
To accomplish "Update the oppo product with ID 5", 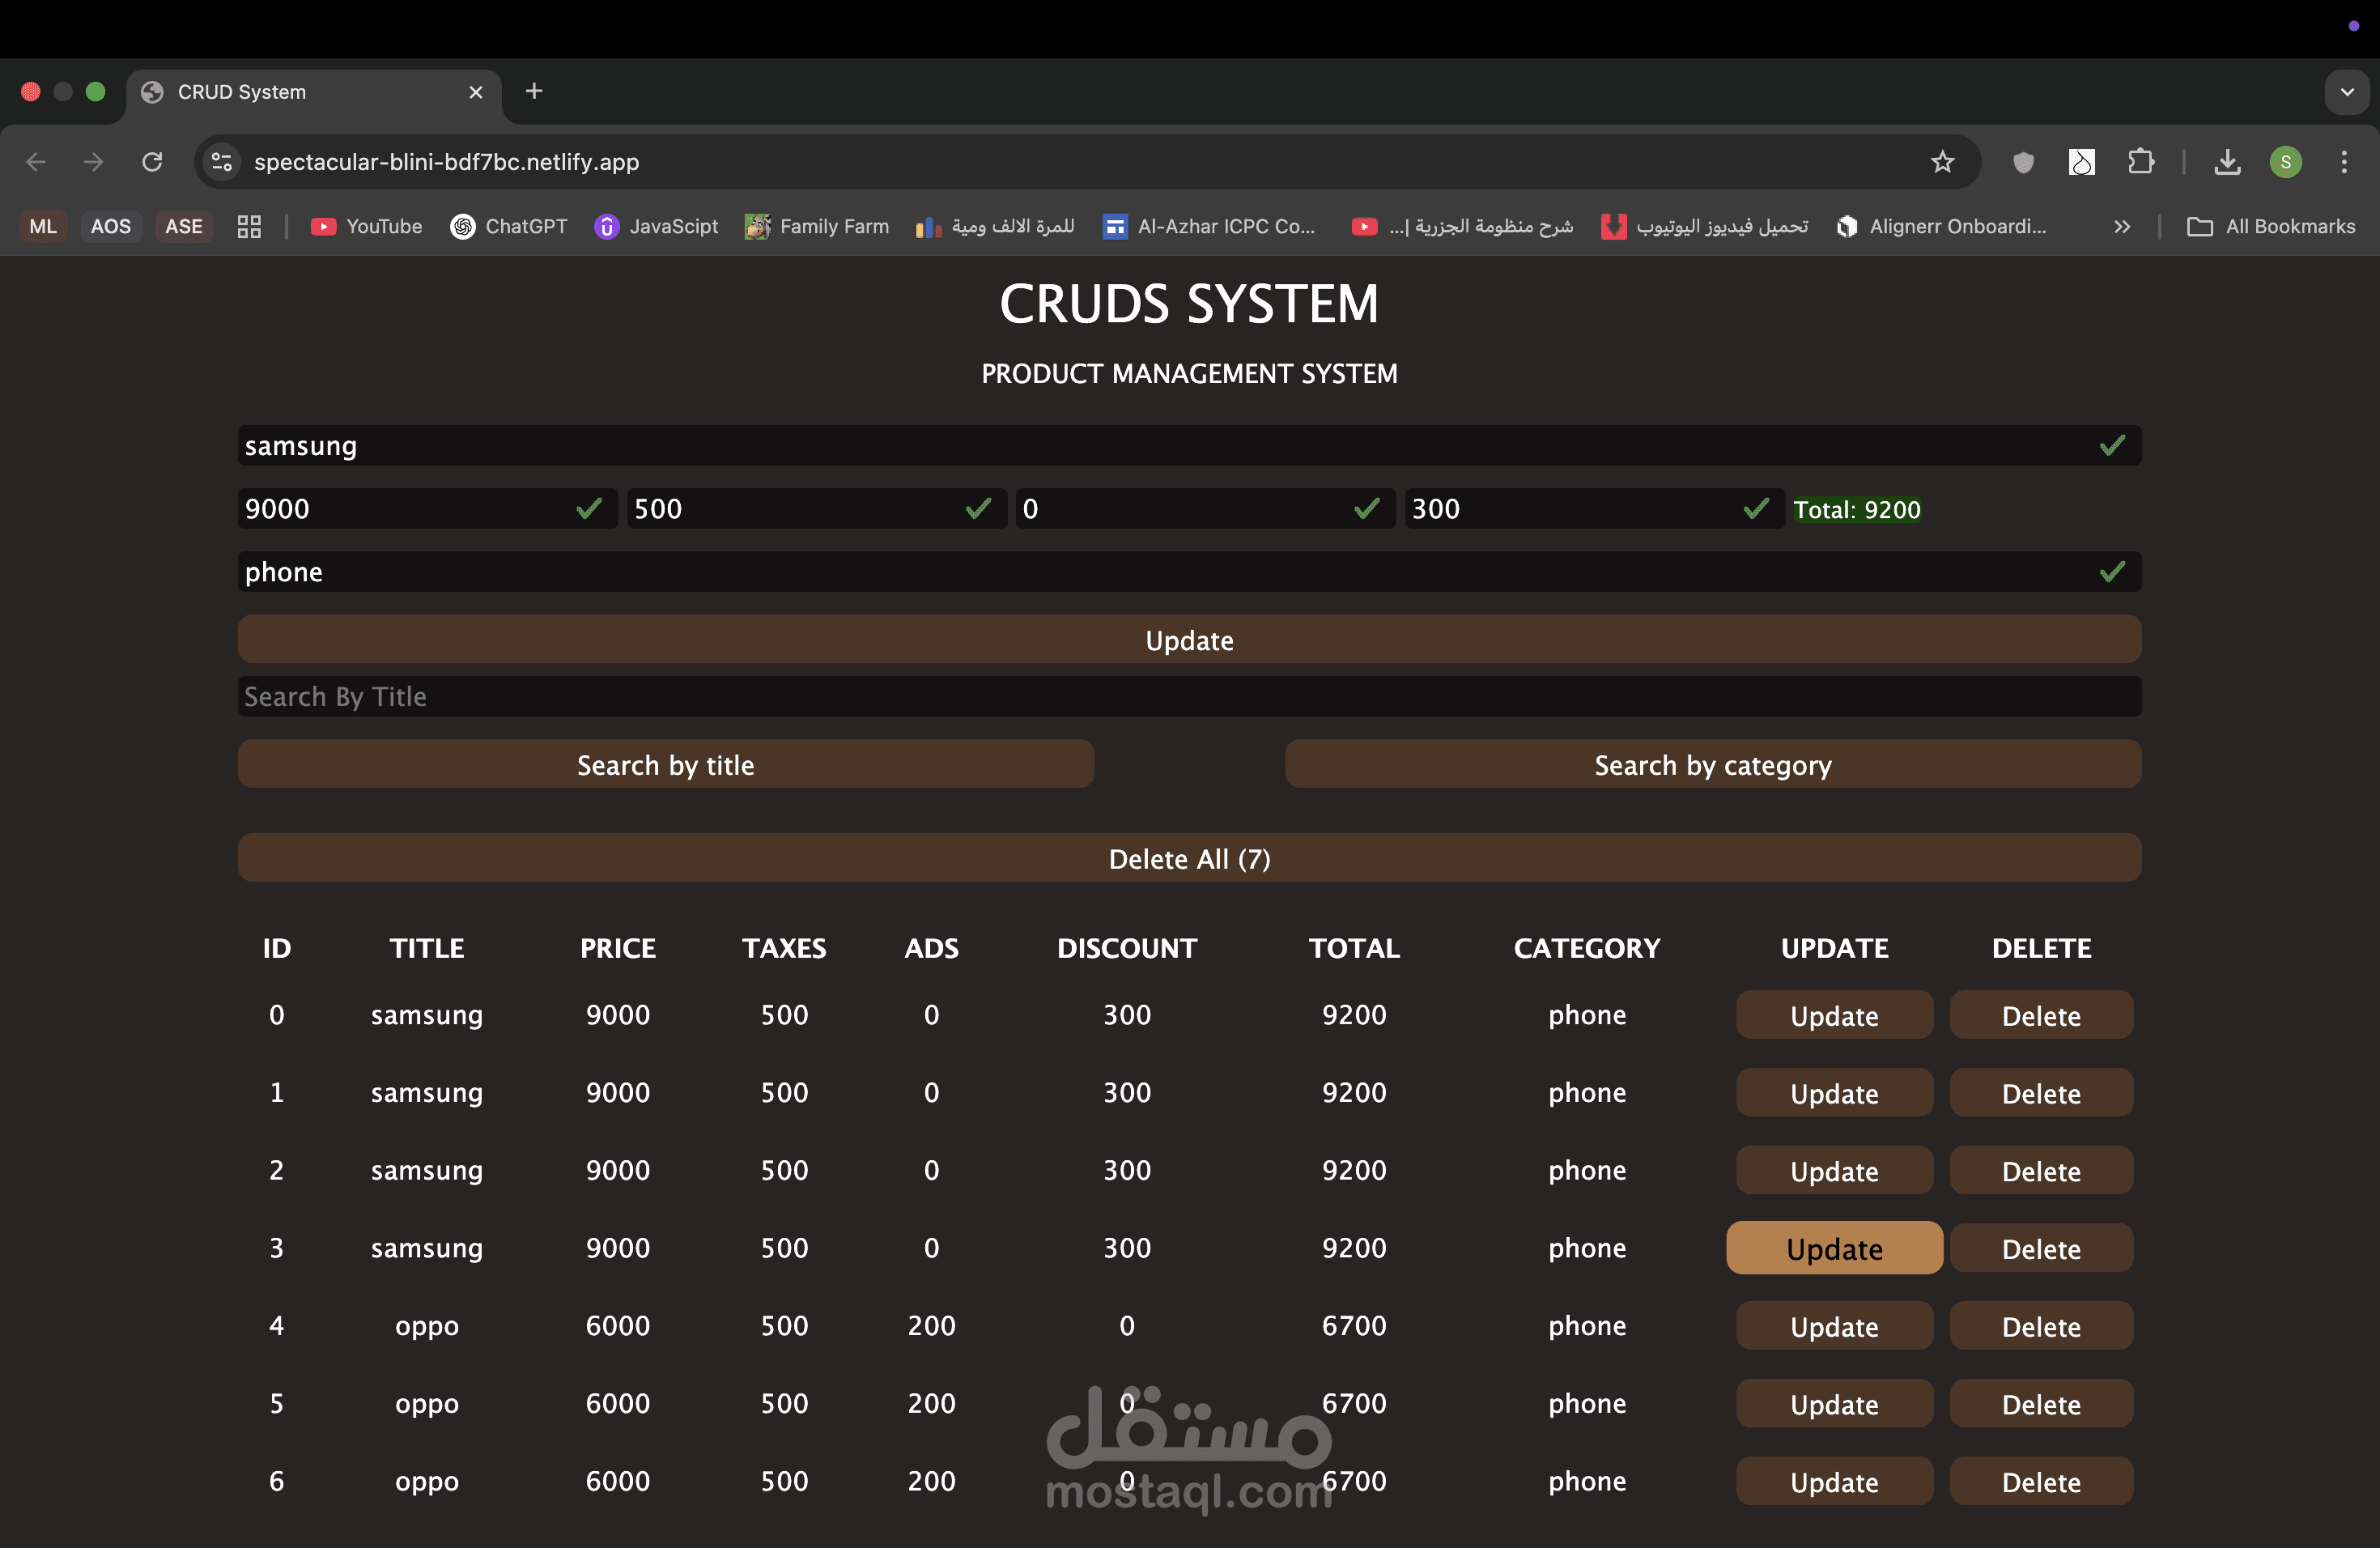I will point(1834,1404).
